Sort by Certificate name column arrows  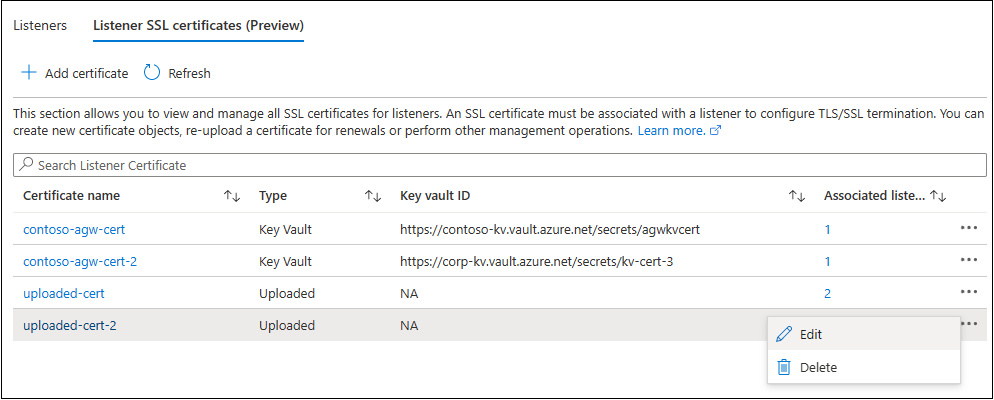coord(232,197)
